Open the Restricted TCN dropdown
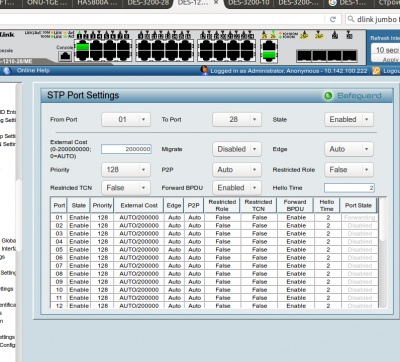 [x=126, y=188]
